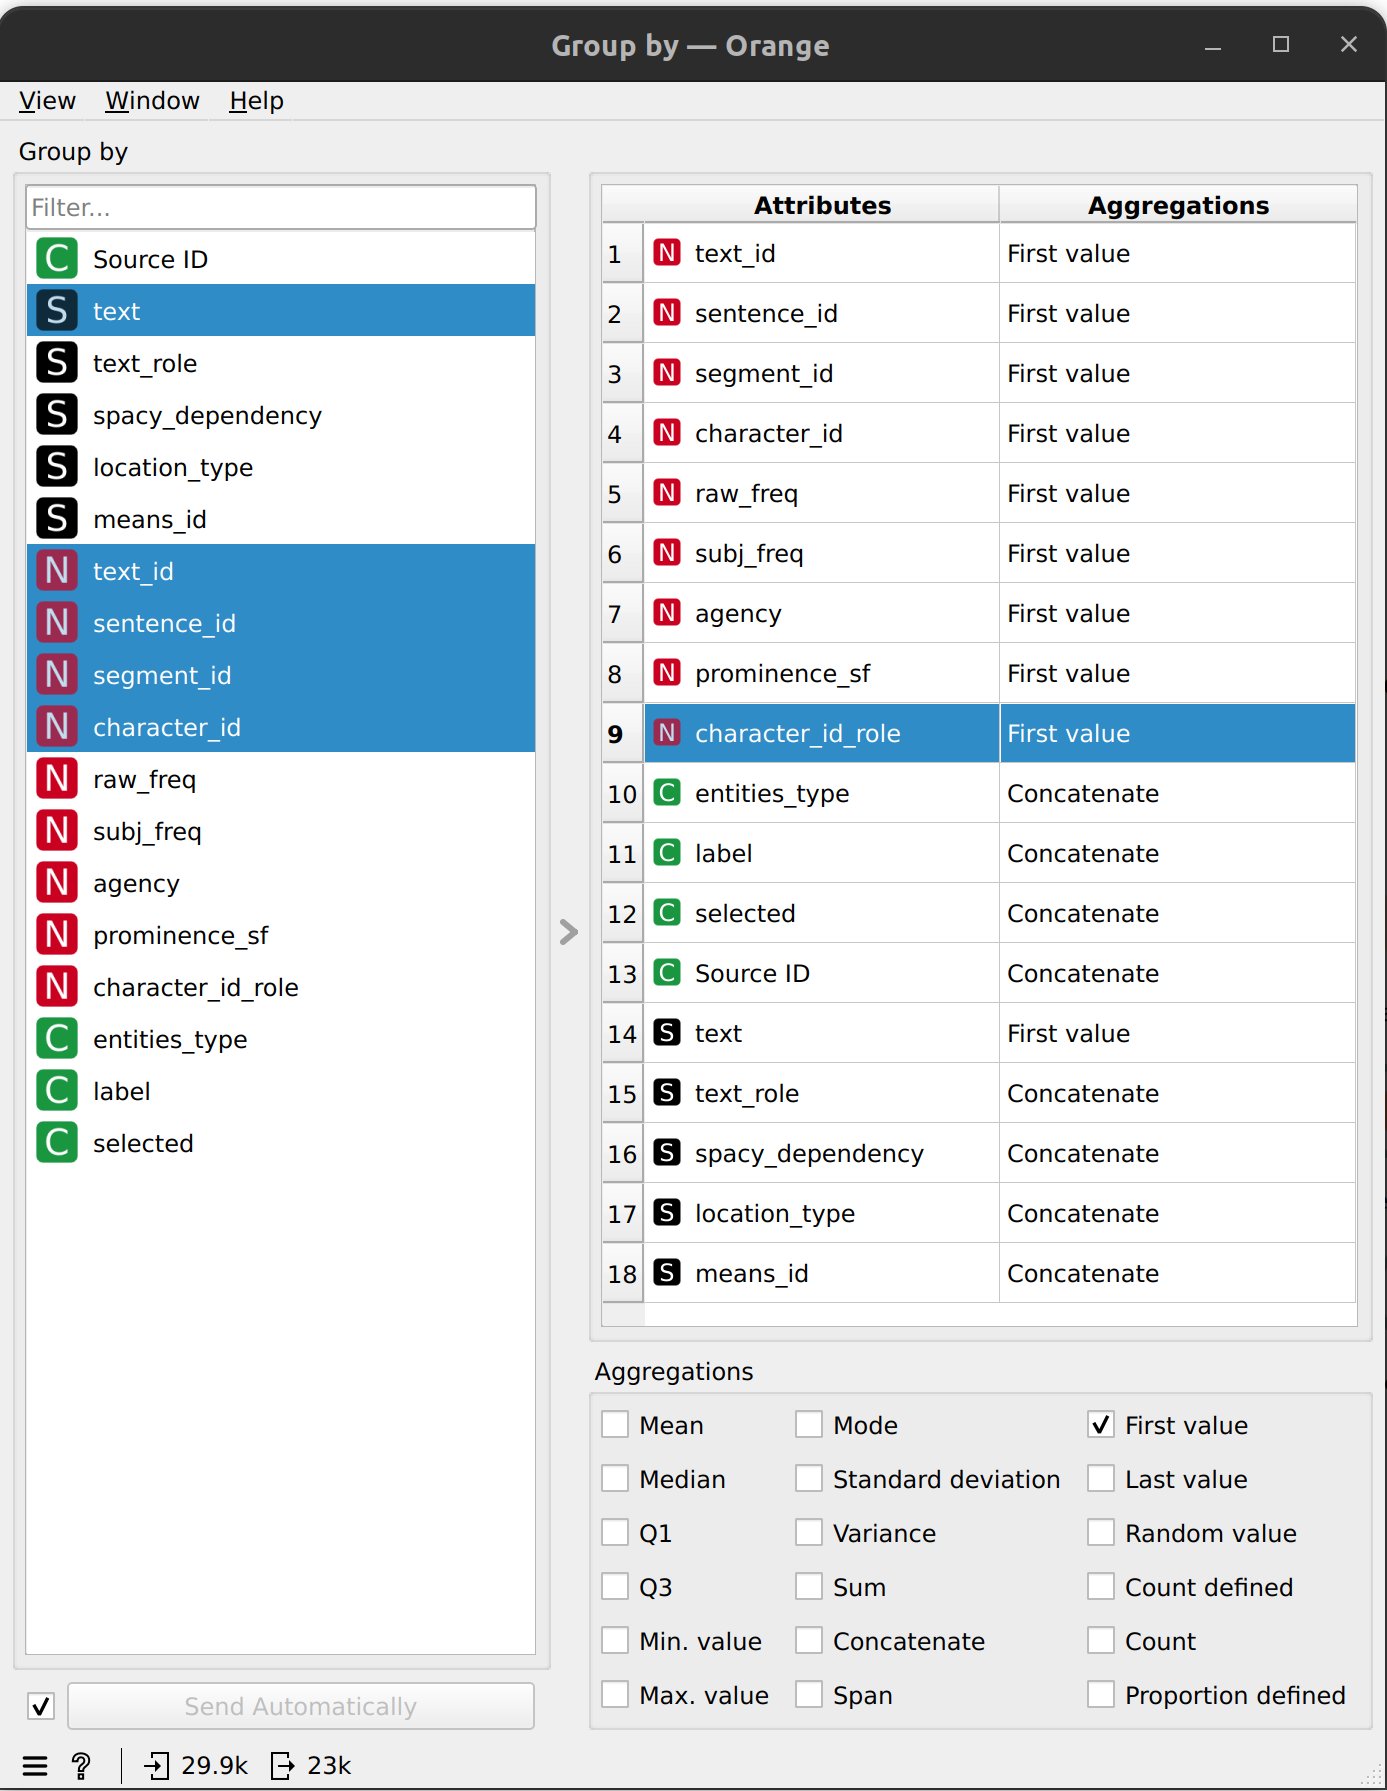Click the input data summary icon
Image resolution: width=1387 pixels, height=1791 pixels.
tap(157, 1765)
